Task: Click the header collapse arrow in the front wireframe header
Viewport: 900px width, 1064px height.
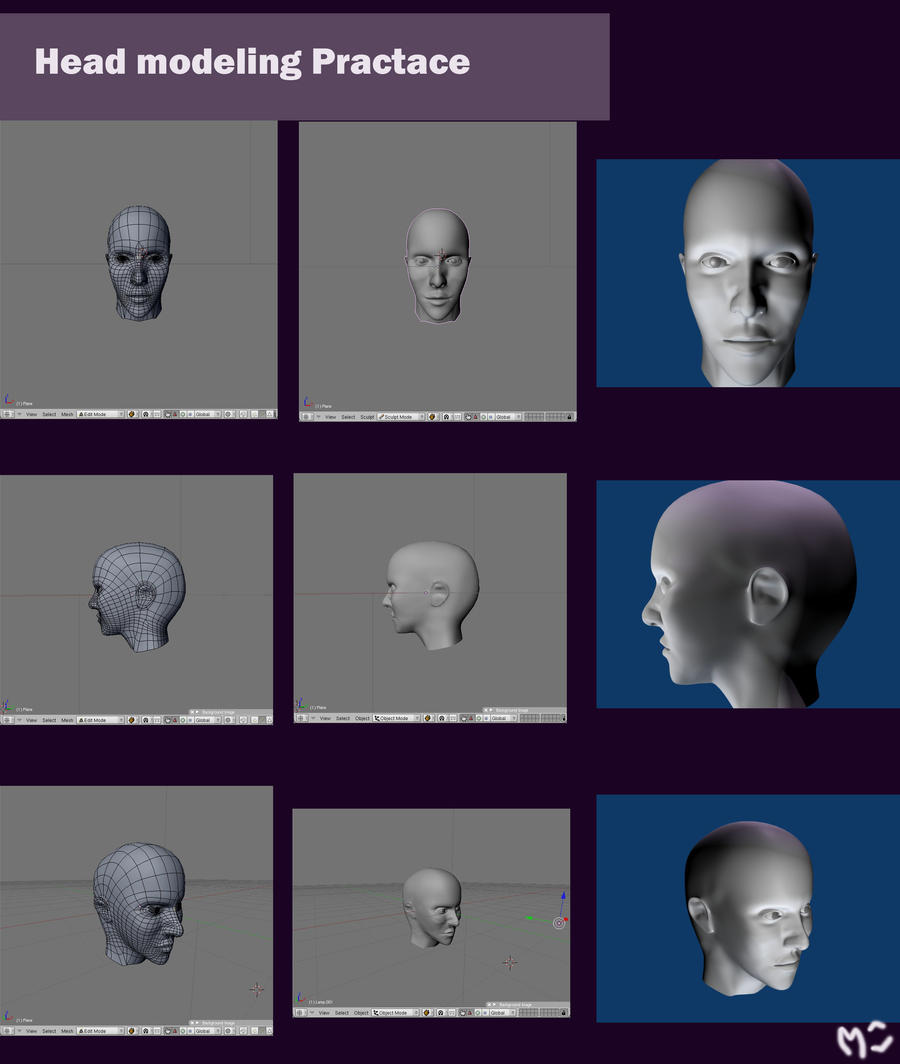Action: (20, 414)
